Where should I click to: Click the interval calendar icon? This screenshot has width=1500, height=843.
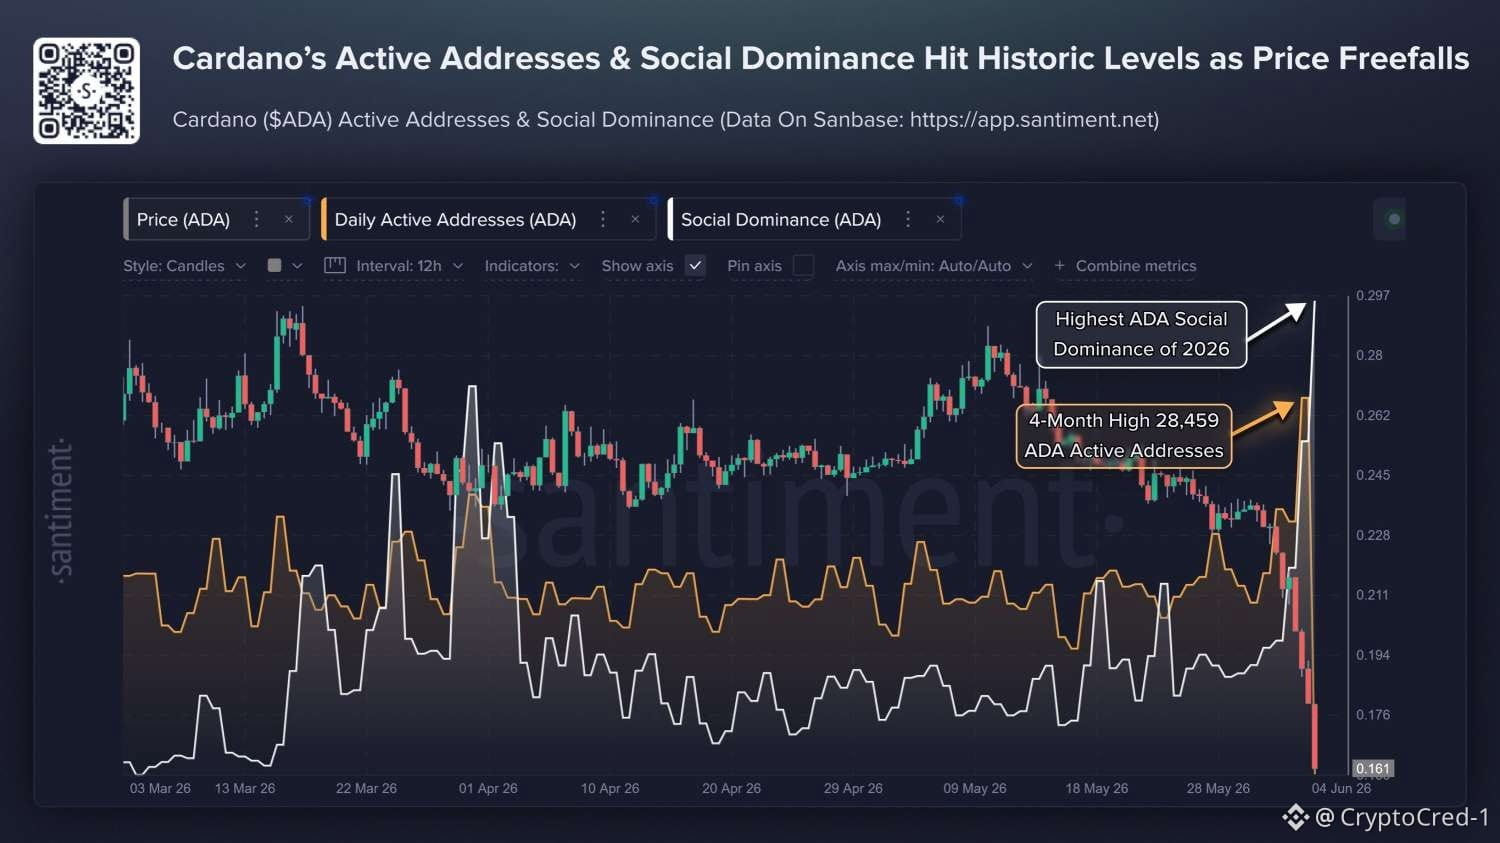pyautogui.click(x=335, y=266)
